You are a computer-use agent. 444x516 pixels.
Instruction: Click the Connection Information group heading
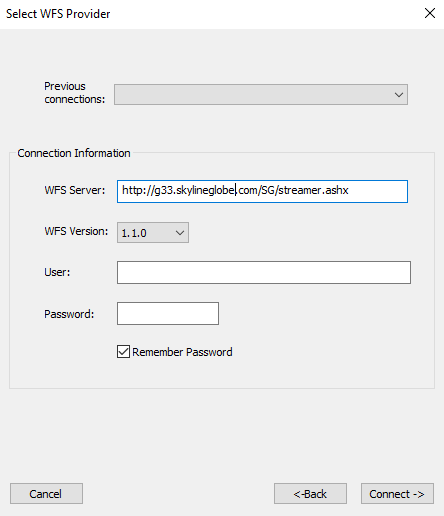tap(74, 153)
